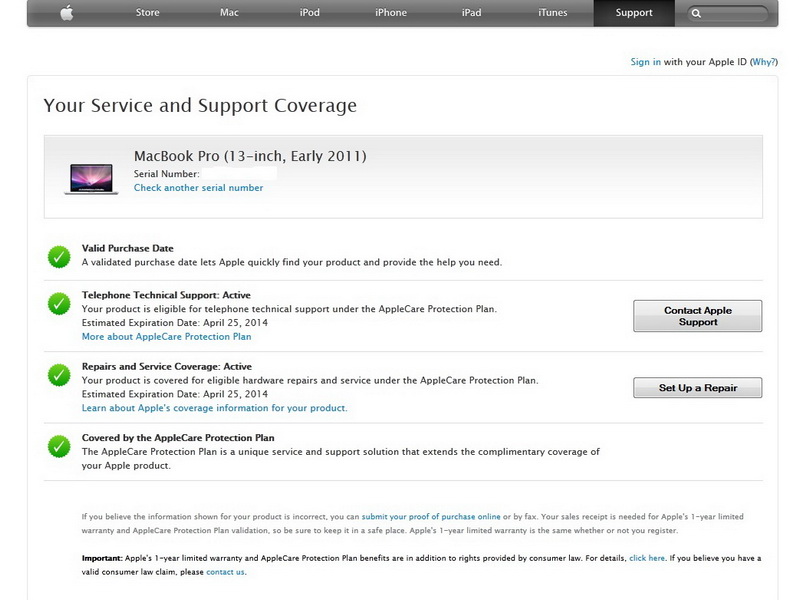Click the green checkmark beside Repairs and Service Coverage
Screen dimensions: 799x600
[59, 375]
